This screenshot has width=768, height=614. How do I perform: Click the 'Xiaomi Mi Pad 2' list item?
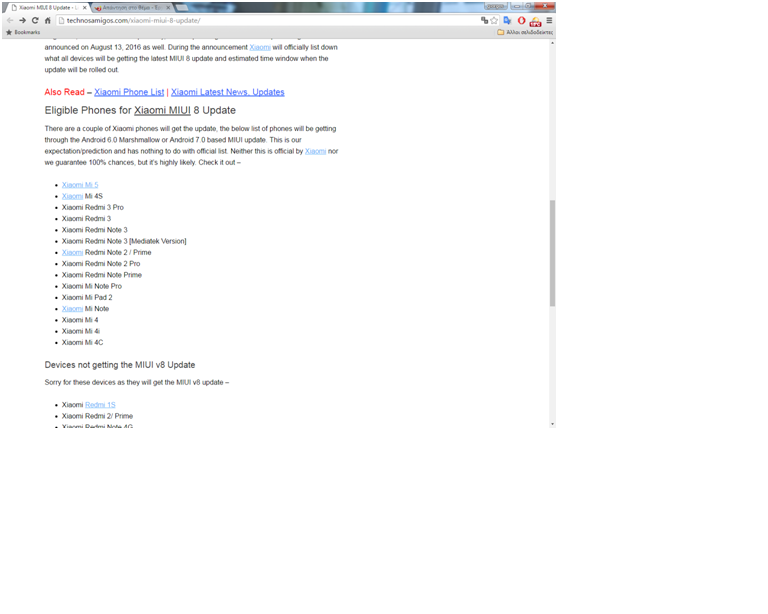pyautogui.click(x=87, y=298)
